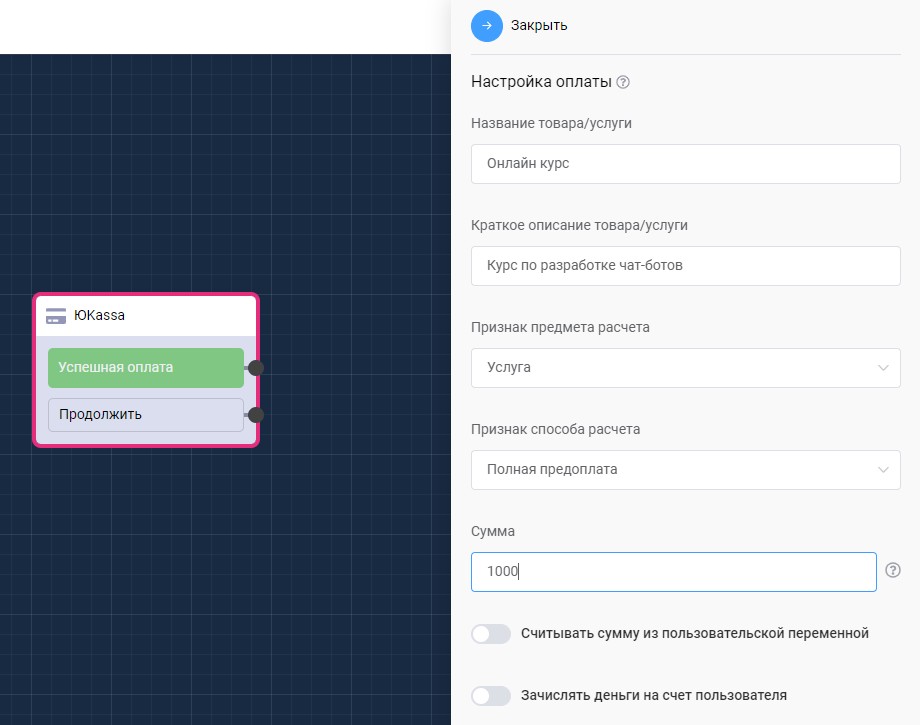Click help icon next to Настройка оплаты
The image size is (920, 725).
(x=623, y=82)
